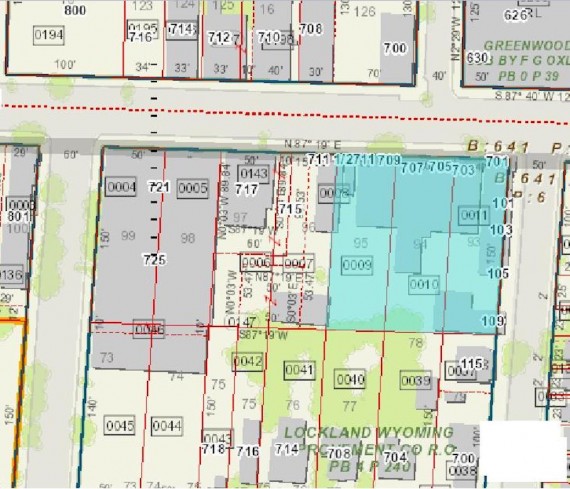570x489 pixels.
Task: Select address label 717
Action: click(x=246, y=189)
